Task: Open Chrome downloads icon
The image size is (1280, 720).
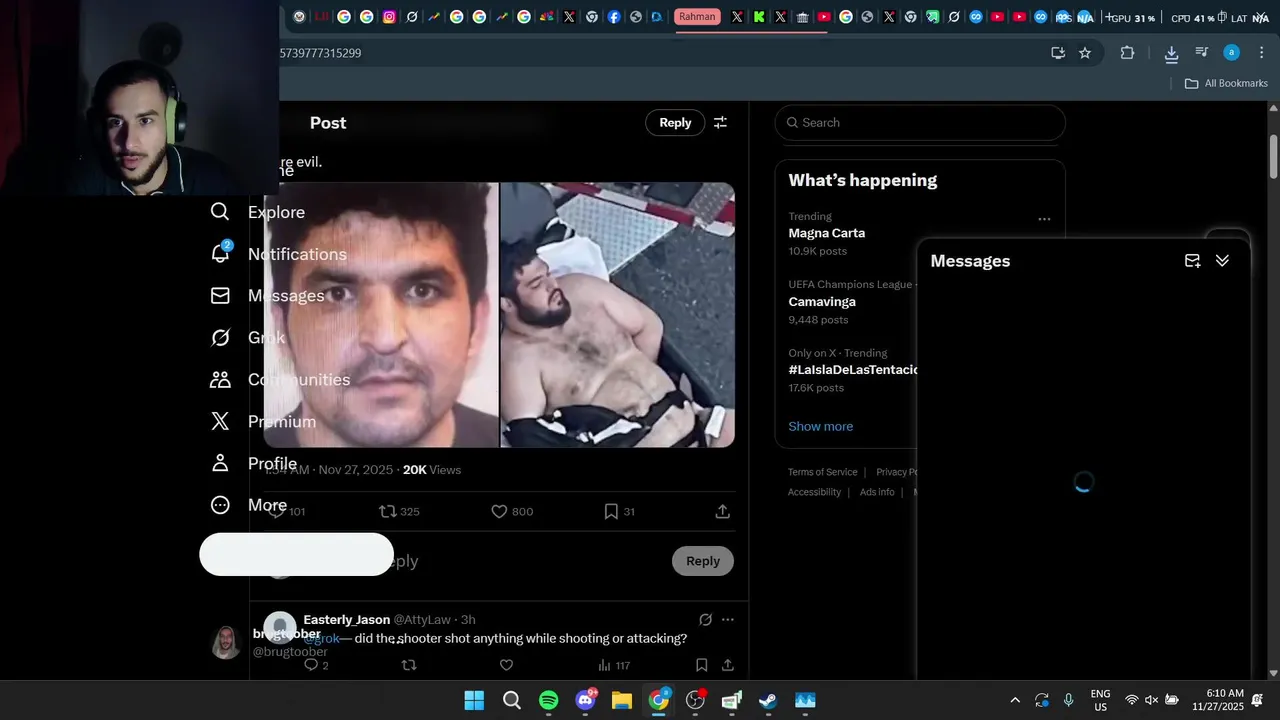Action: (x=1171, y=53)
